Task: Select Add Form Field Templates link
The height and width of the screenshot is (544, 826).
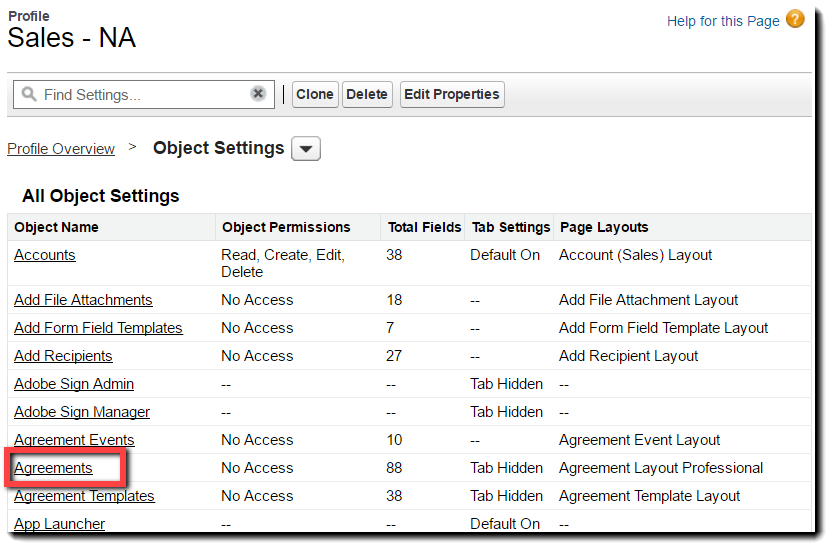Action: (98, 328)
